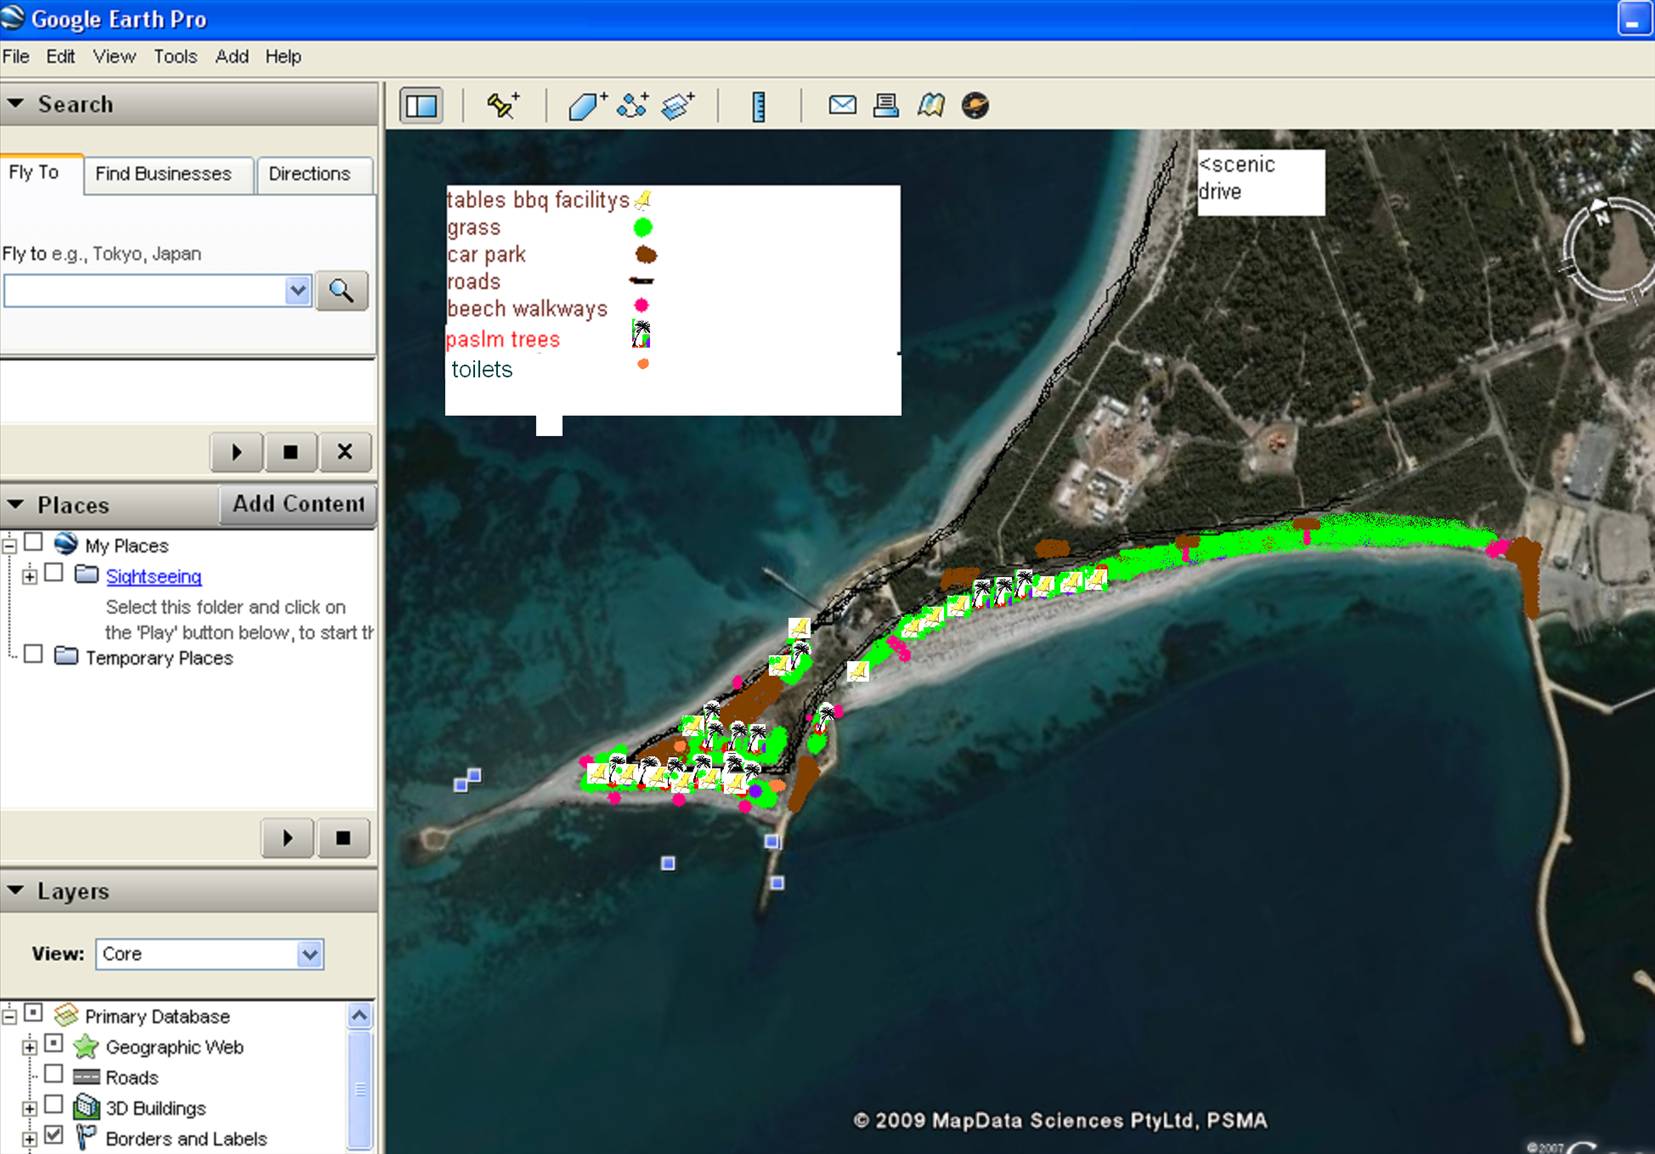This screenshot has height=1154, width=1655.
Task: Enable the Roads layer checkbox
Action: pyautogui.click(x=54, y=1074)
